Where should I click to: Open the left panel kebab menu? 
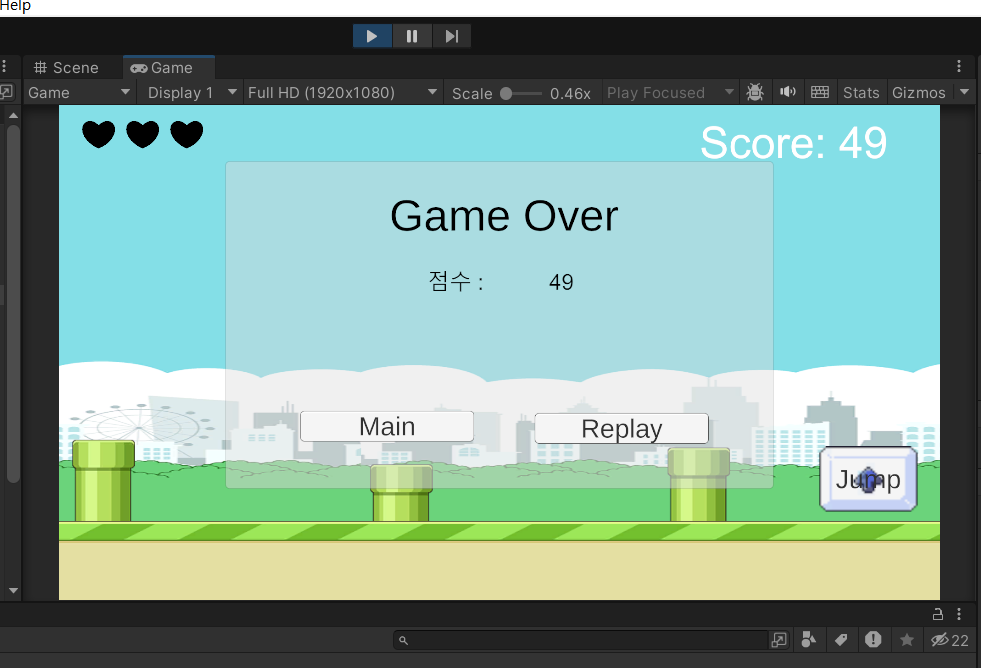click(x=4, y=66)
